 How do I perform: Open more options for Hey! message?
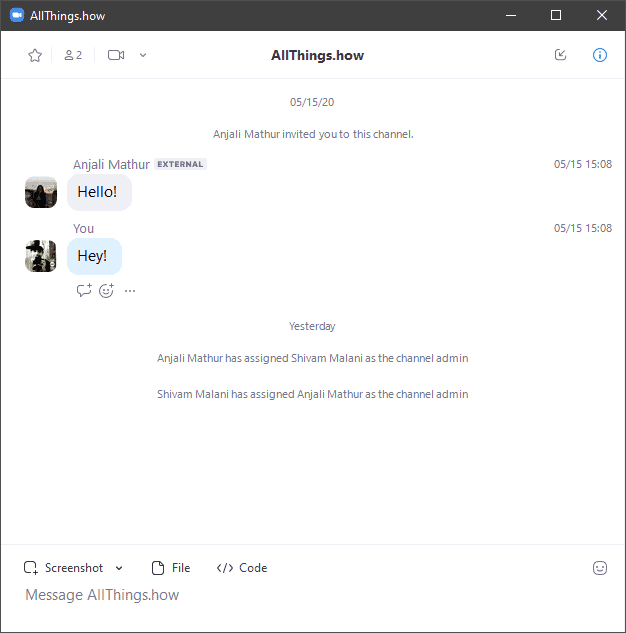130,291
